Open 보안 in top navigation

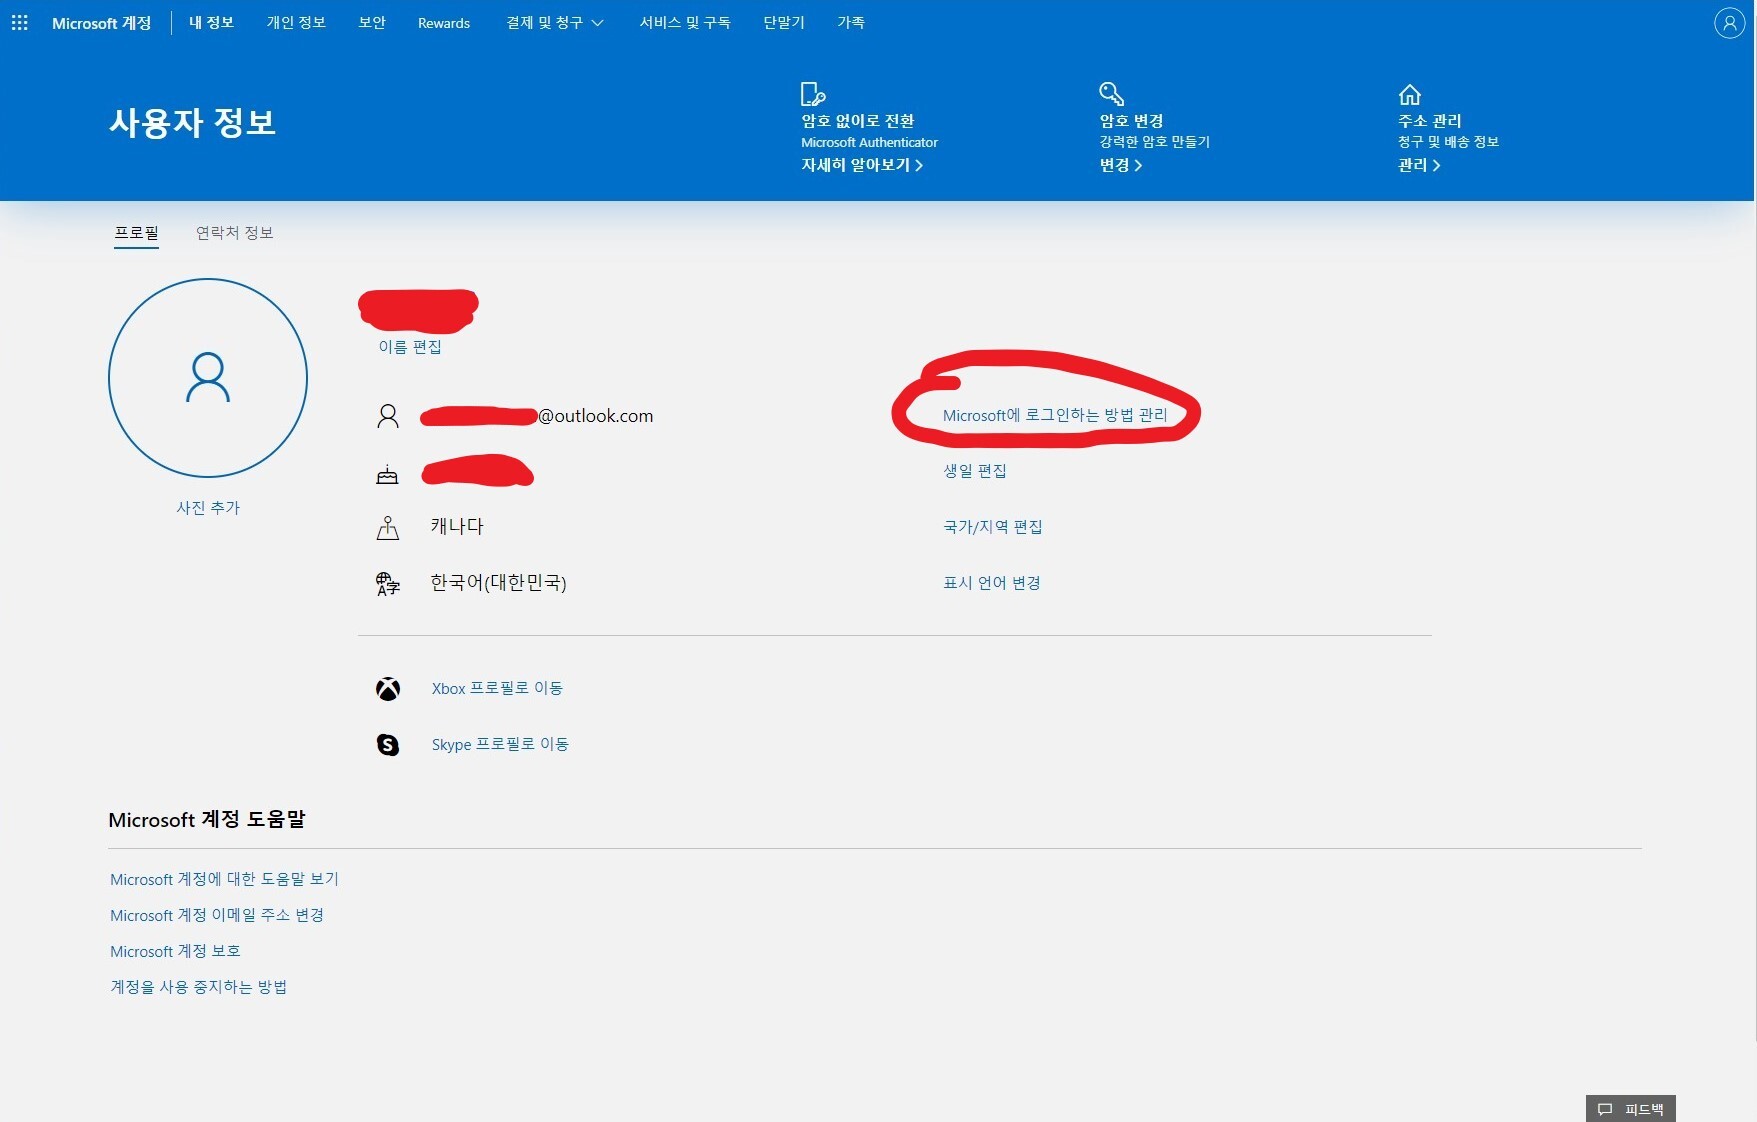[x=372, y=23]
